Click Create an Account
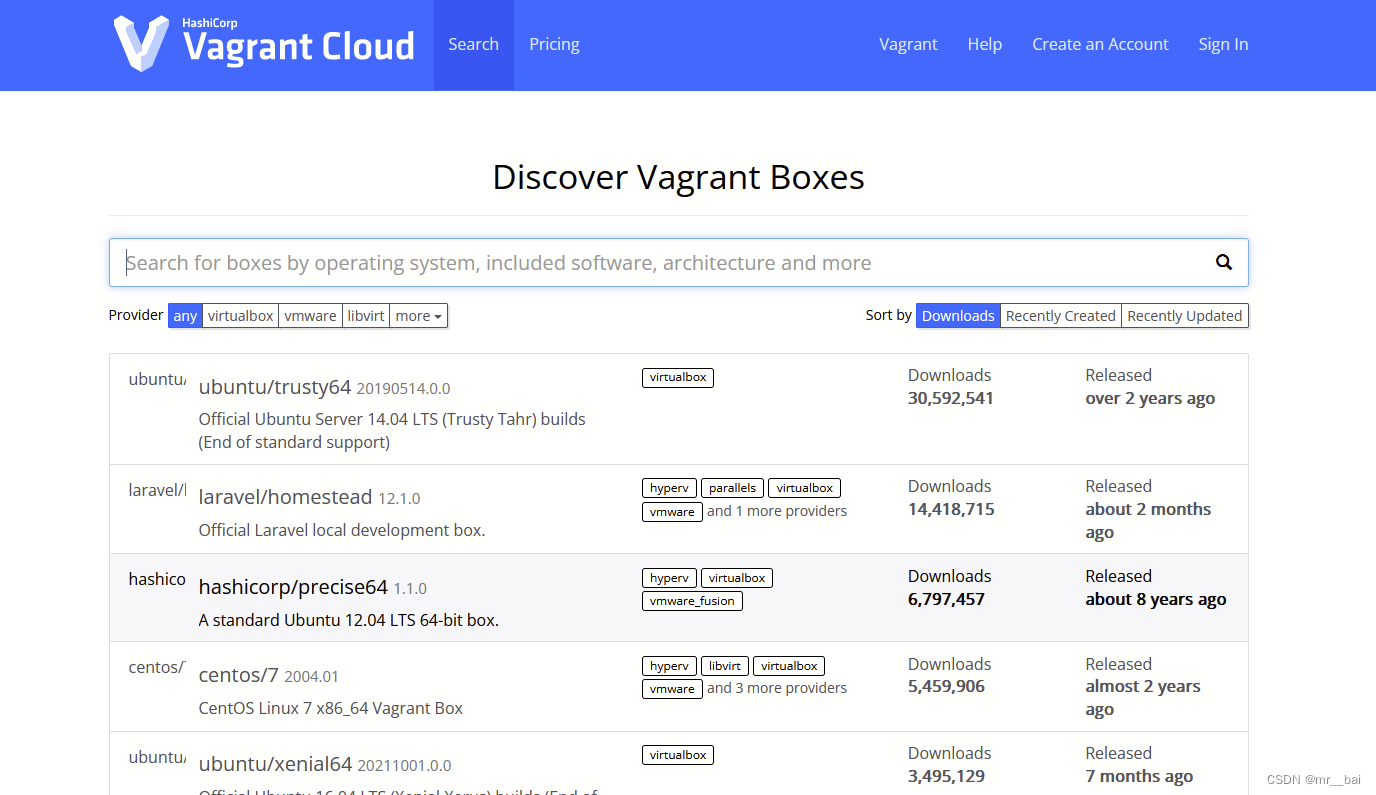1376x795 pixels. point(1100,44)
